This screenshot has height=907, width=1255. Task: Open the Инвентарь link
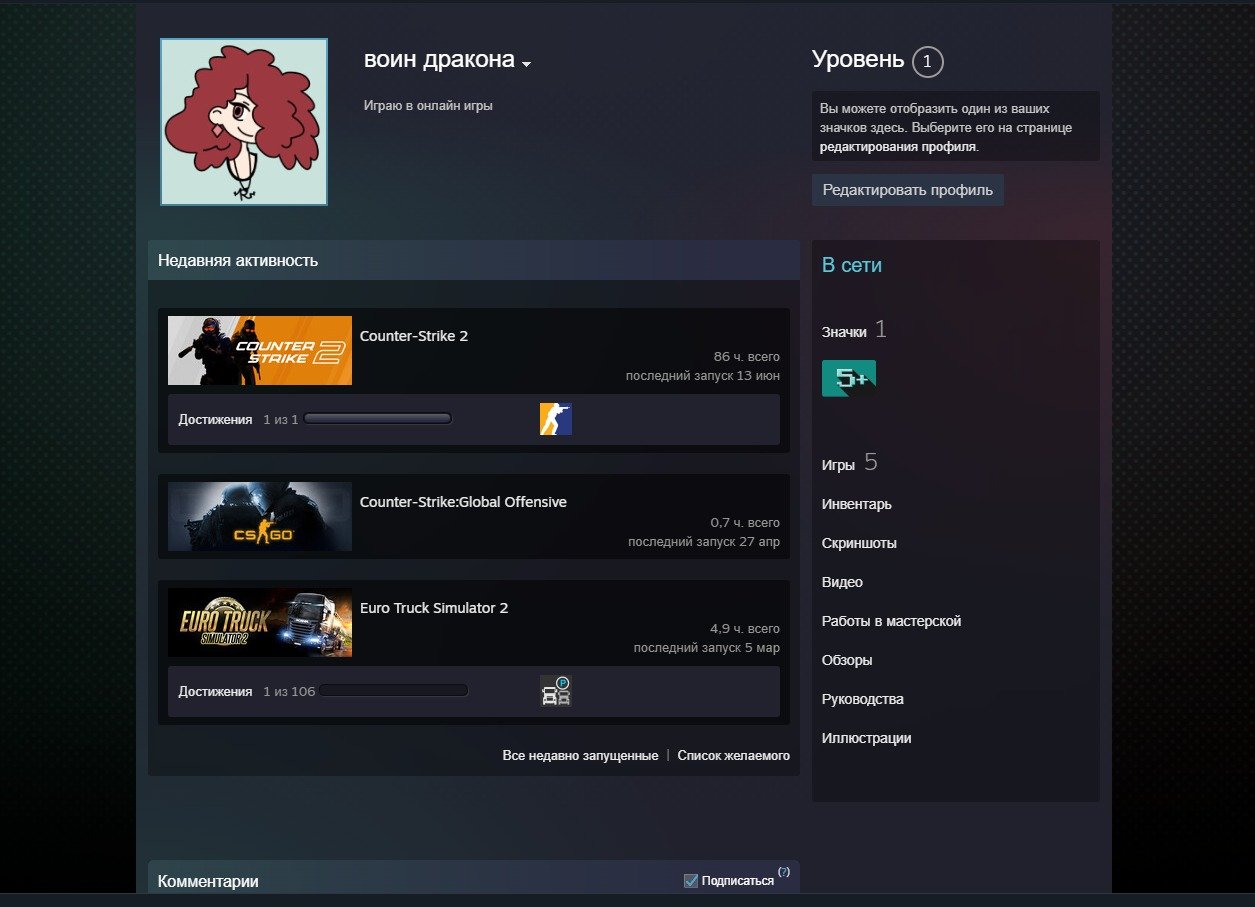point(857,504)
